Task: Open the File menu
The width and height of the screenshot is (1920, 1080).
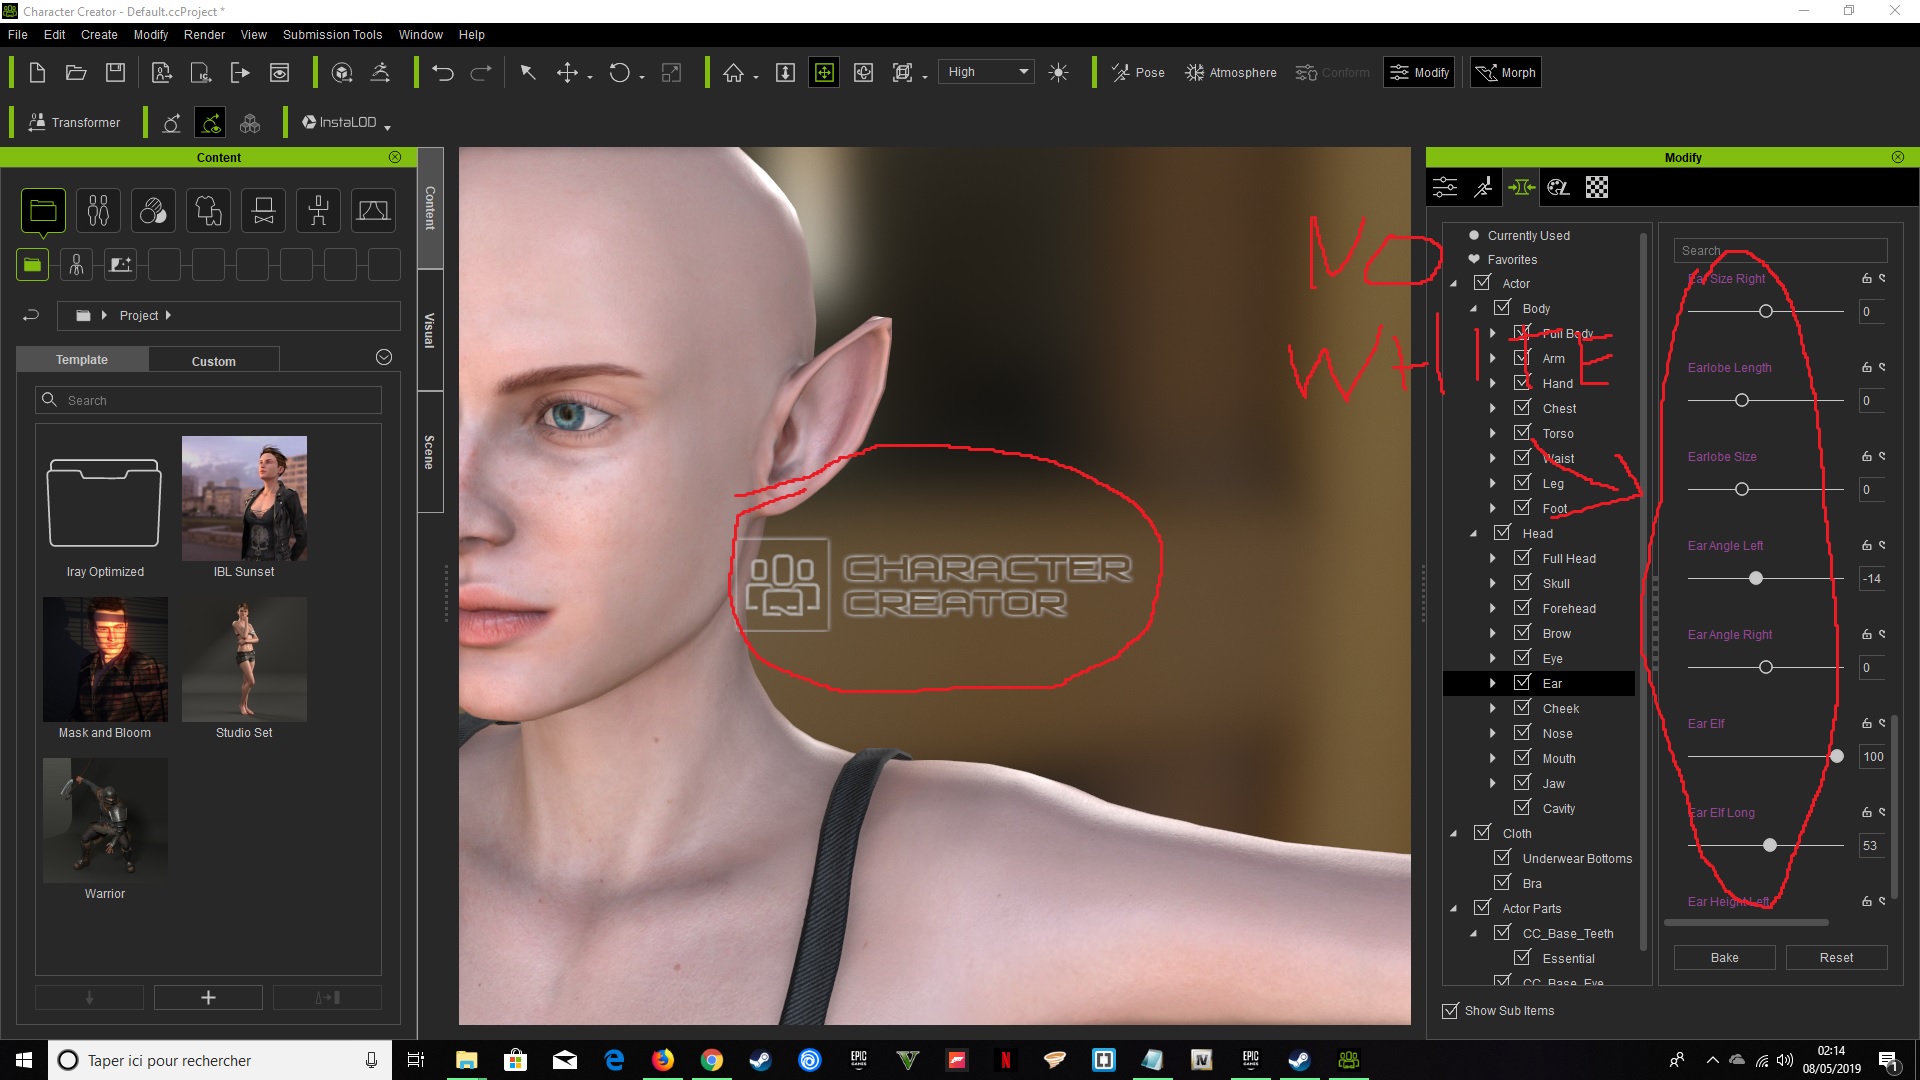Action: pyautogui.click(x=20, y=34)
